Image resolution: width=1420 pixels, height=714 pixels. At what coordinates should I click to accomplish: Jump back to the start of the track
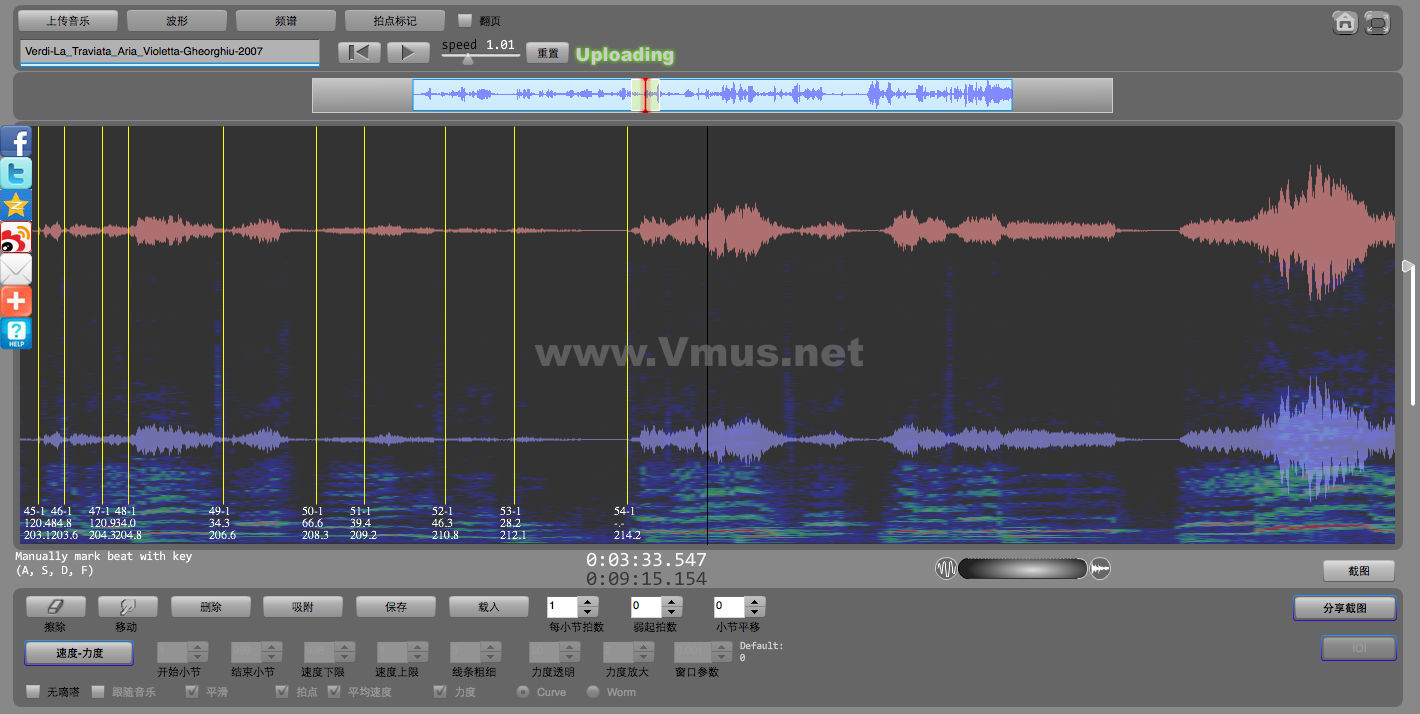[x=359, y=53]
